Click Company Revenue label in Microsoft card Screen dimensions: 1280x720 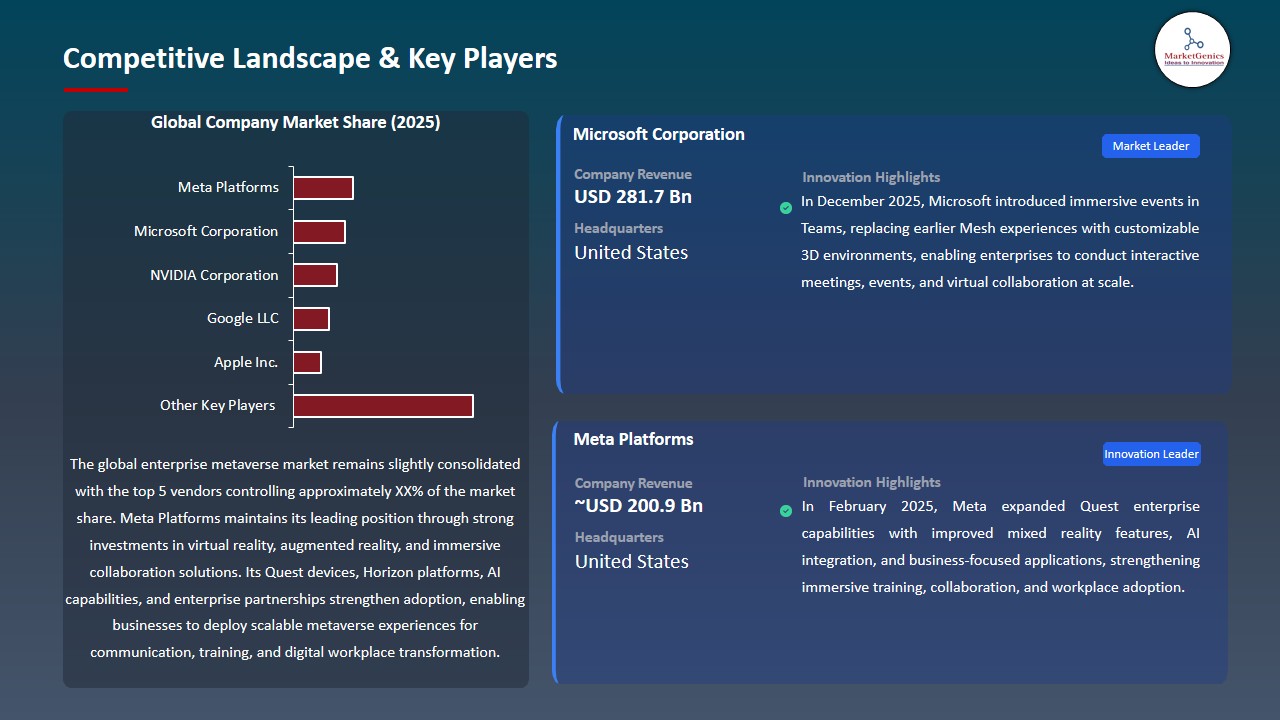(x=633, y=174)
